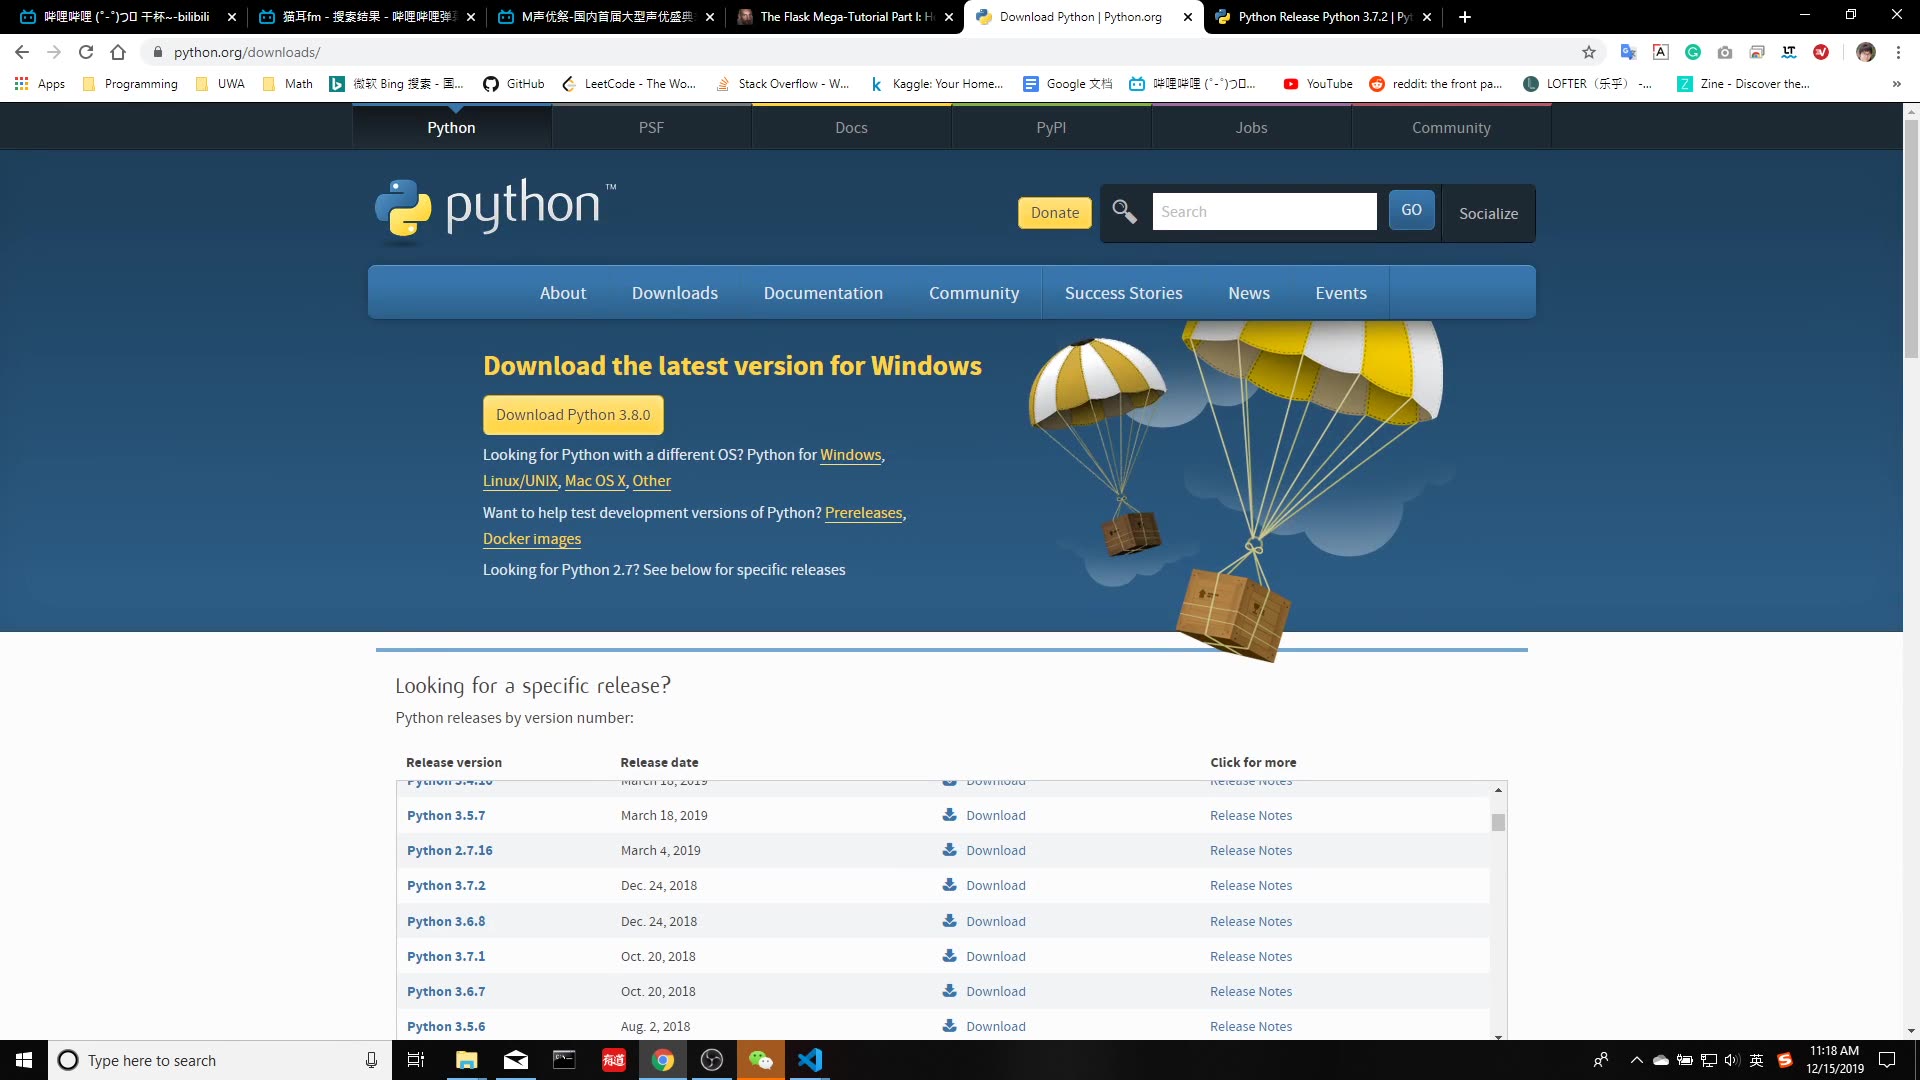Click the site Search input field

pyautogui.click(x=1264, y=212)
